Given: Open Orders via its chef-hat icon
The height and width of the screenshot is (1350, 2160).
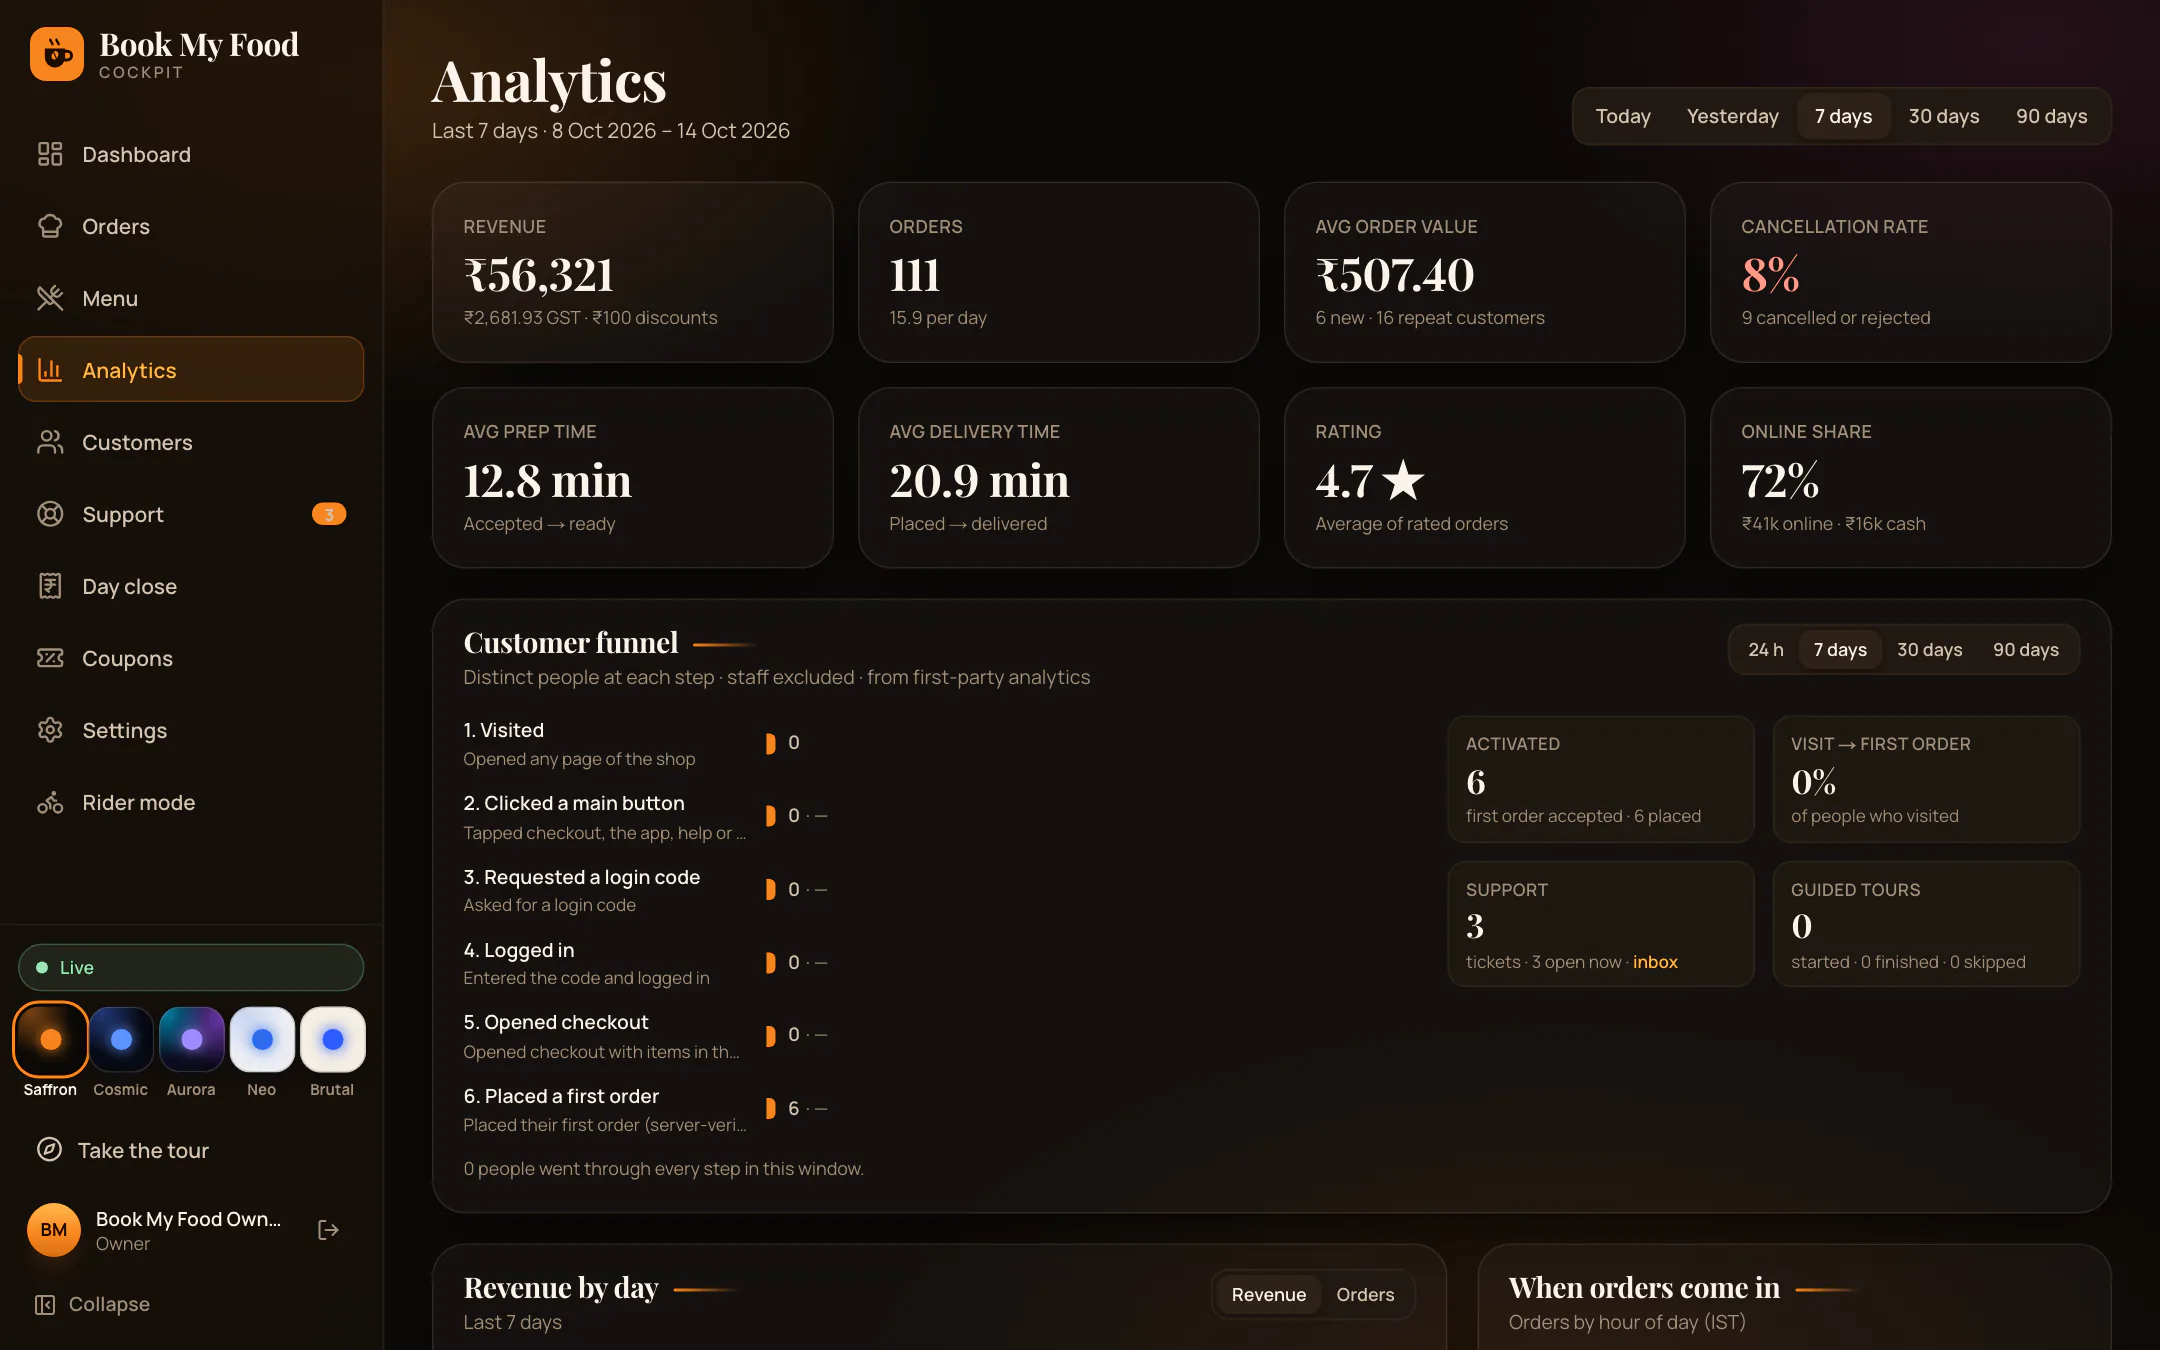Looking at the screenshot, I should [x=50, y=226].
